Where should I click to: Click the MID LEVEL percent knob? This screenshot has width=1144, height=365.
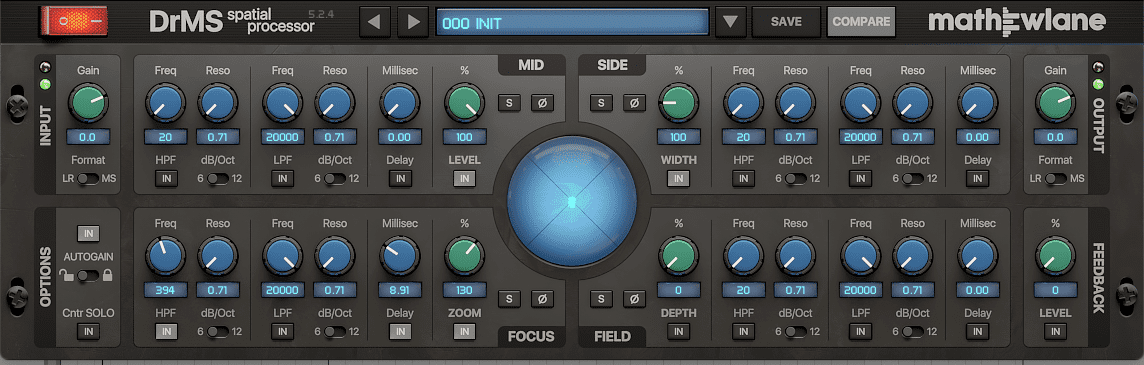[x=465, y=103]
